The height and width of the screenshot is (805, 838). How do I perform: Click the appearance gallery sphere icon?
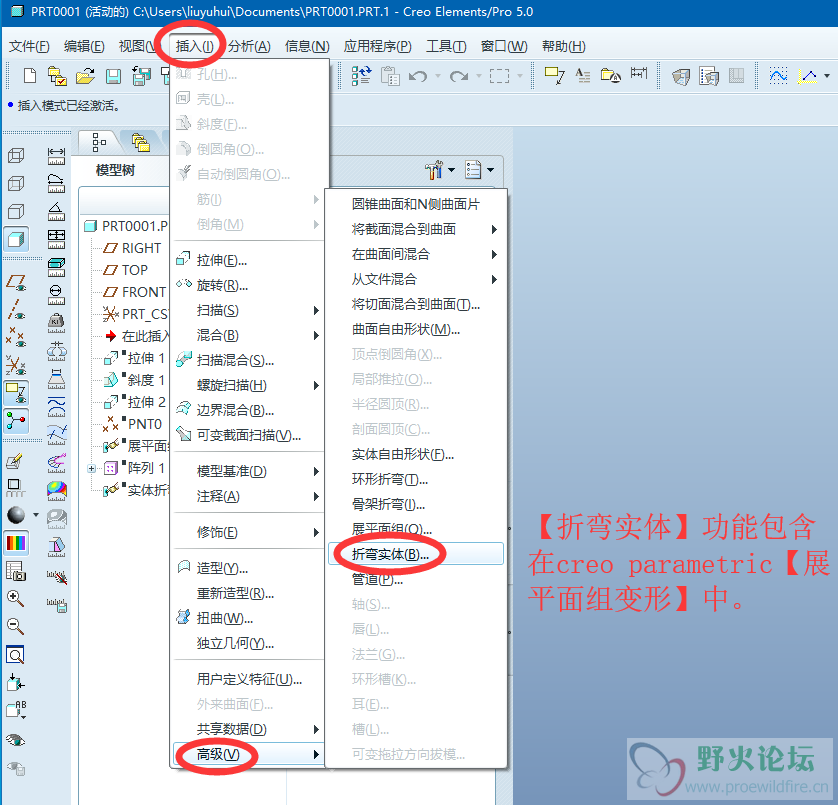point(16,515)
